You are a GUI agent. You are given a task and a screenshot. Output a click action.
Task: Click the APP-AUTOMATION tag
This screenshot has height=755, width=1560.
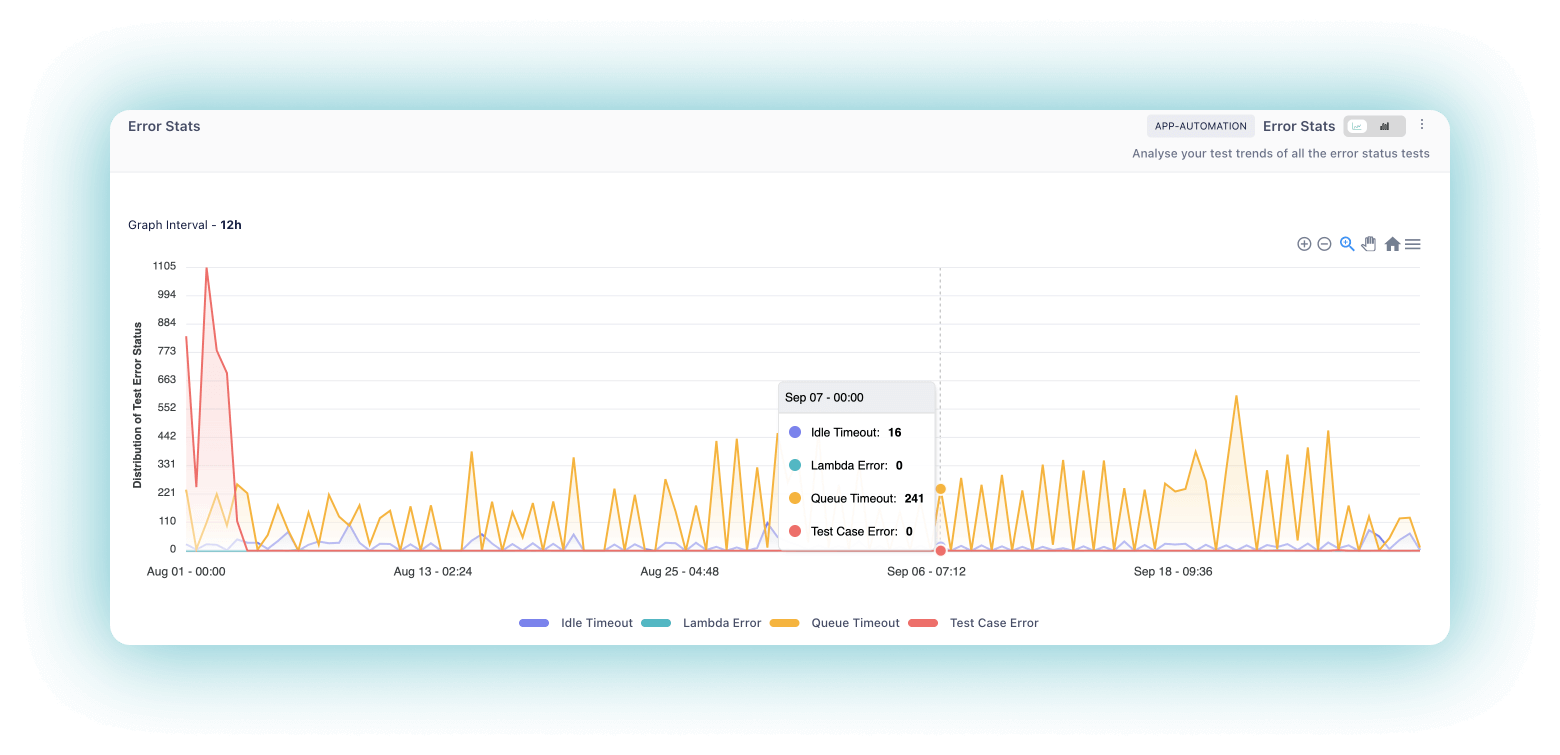tap(1200, 126)
